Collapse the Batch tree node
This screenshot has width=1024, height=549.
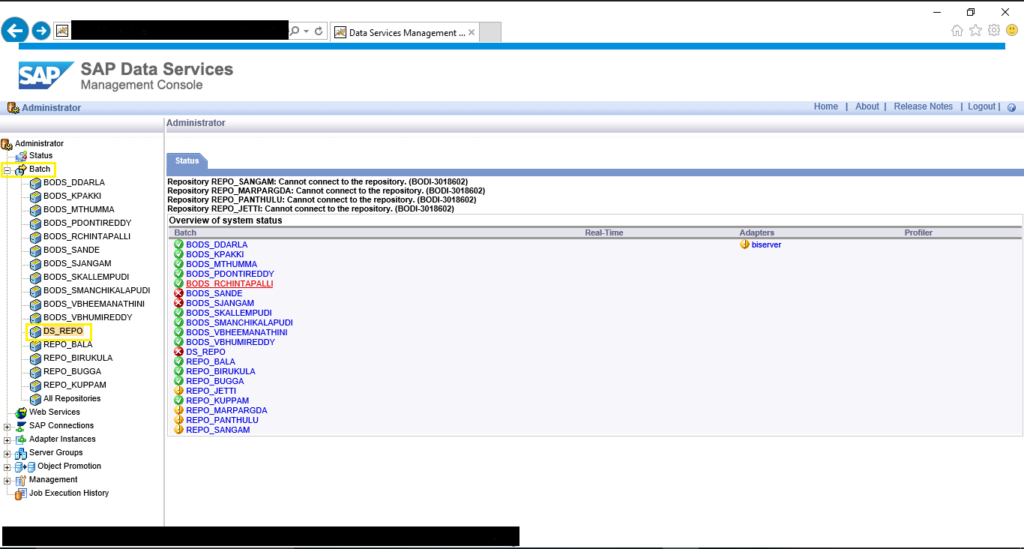pyautogui.click(x=7, y=170)
